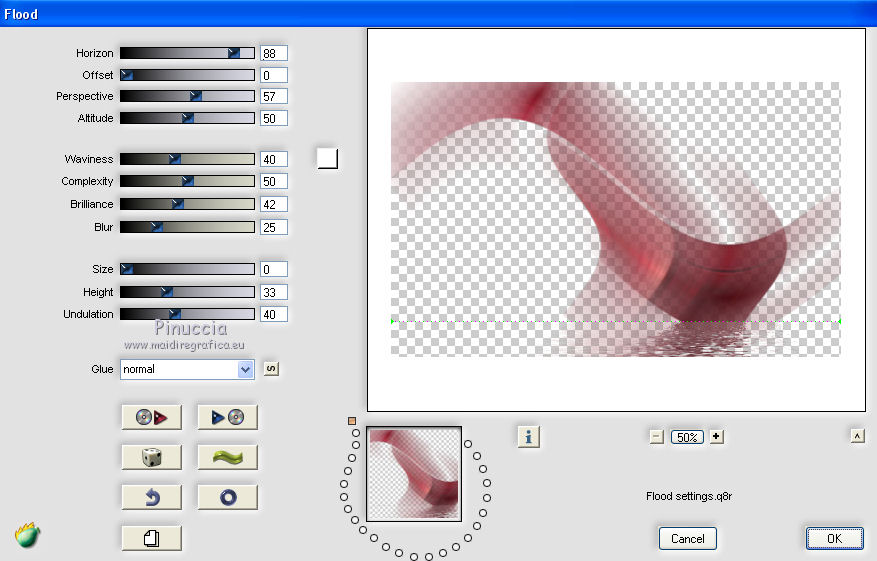Click the Horizon value field showing 88
This screenshot has width=877, height=561.
274,53
